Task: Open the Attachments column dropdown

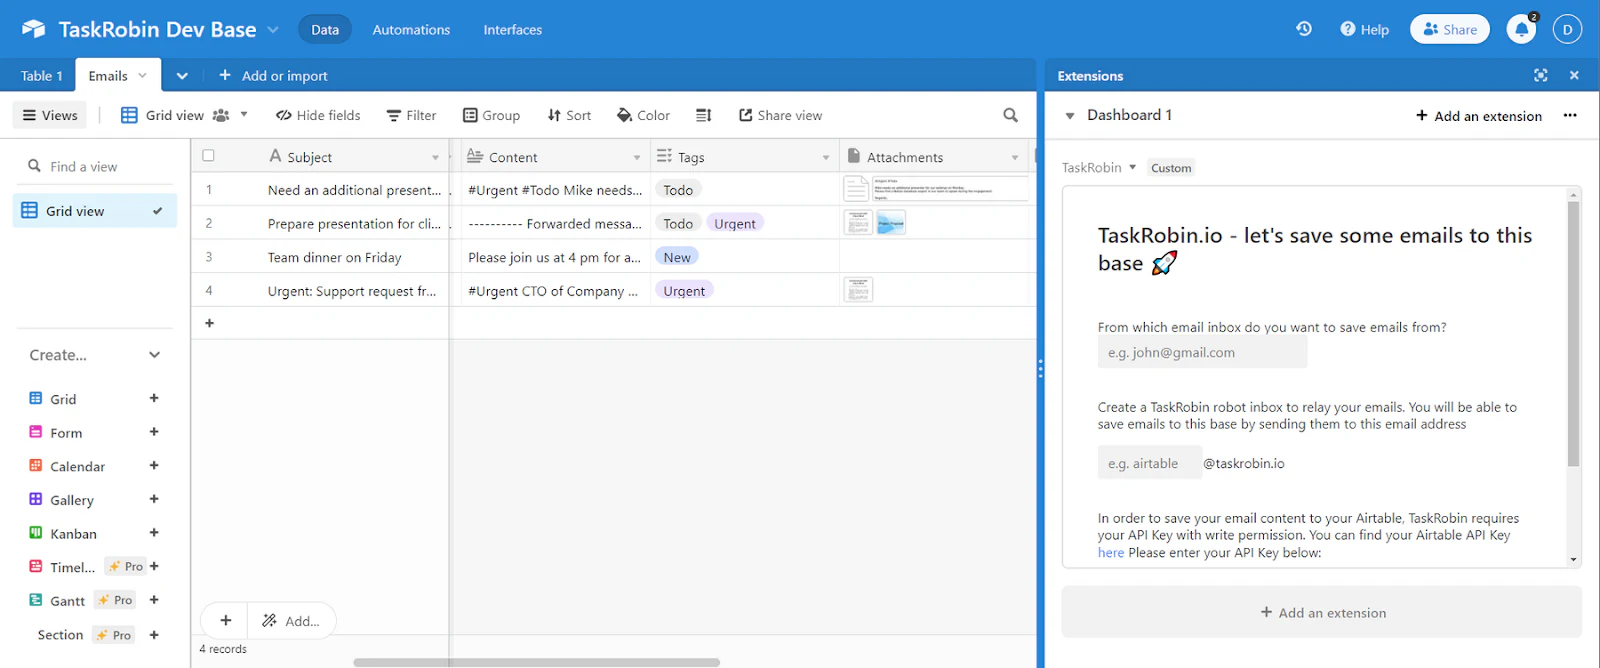Action: (x=1015, y=157)
